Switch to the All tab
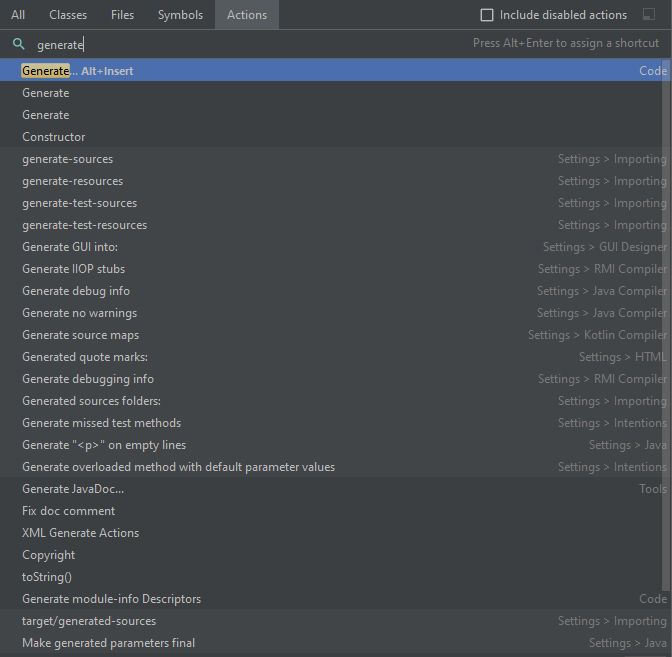672x657 pixels. click(18, 15)
